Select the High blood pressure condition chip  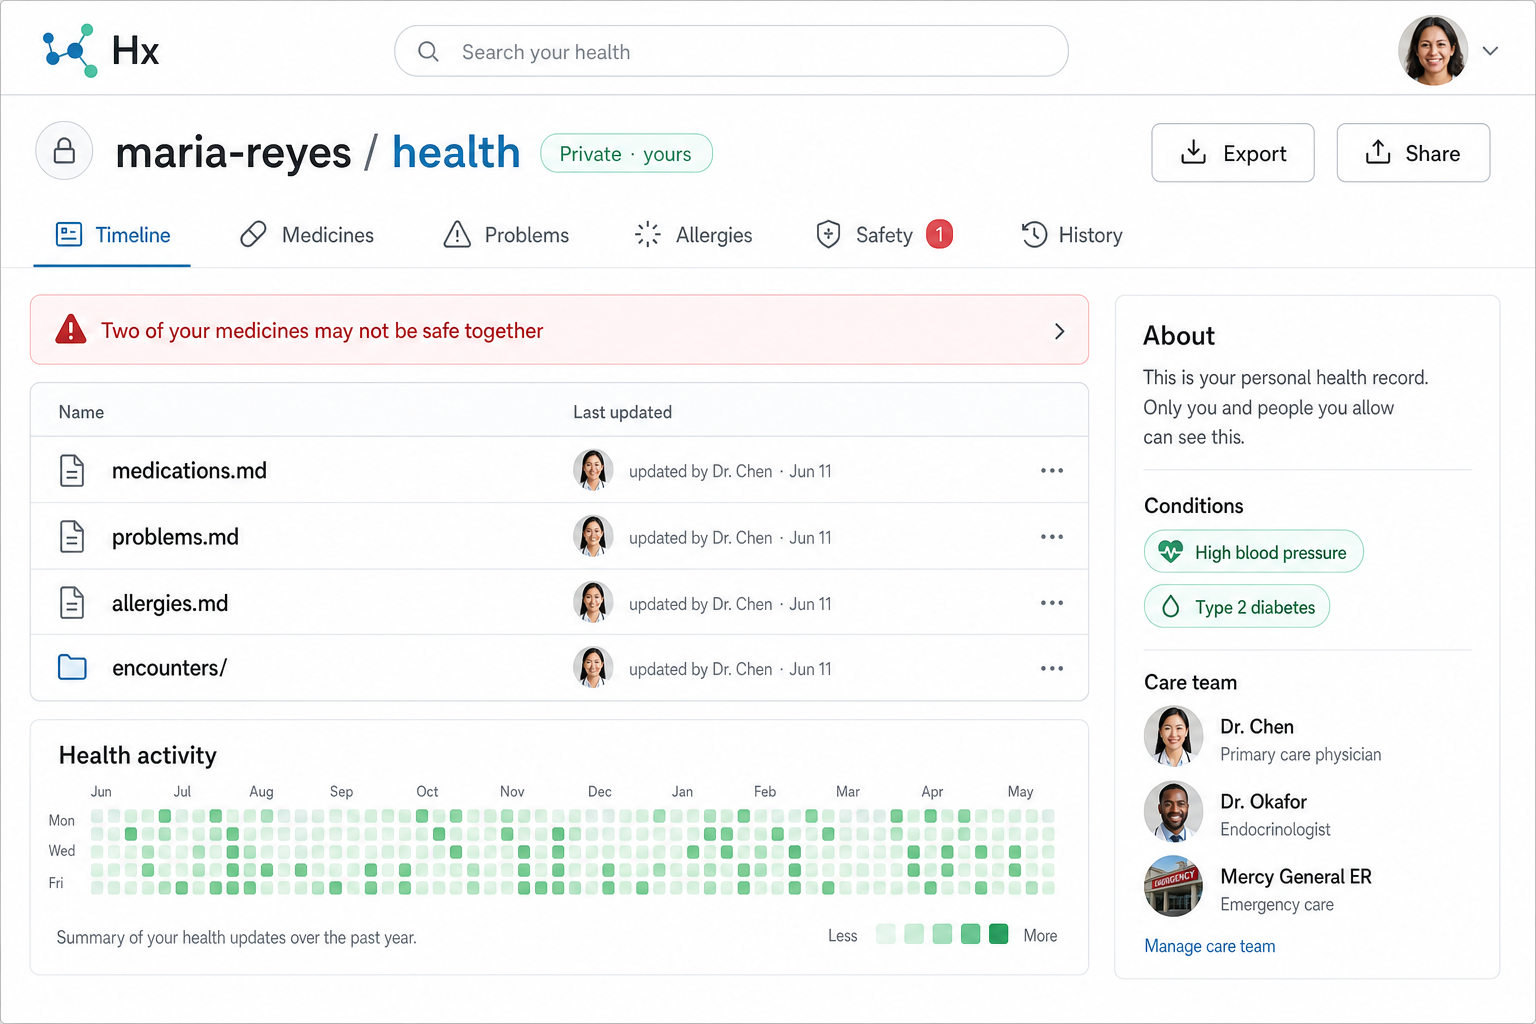tap(1254, 552)
